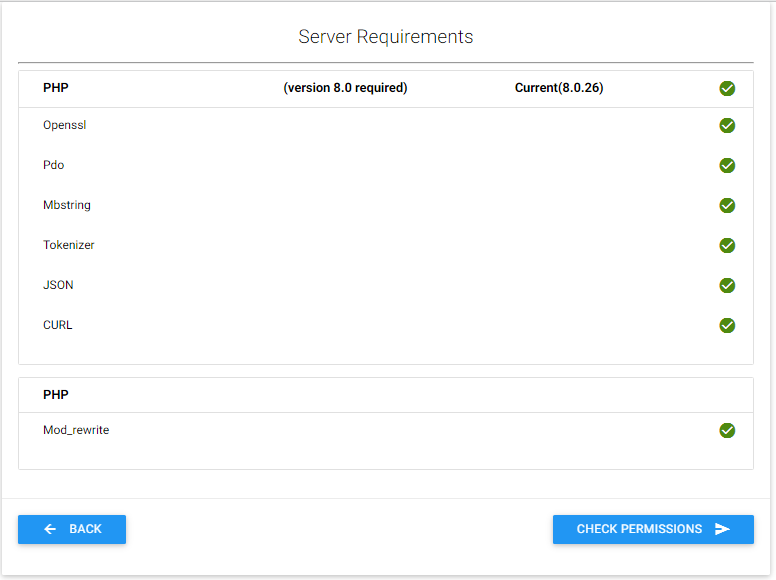Click the green checkmark next to PHP version
Viewport: 776px width, 580px height.
727,88
